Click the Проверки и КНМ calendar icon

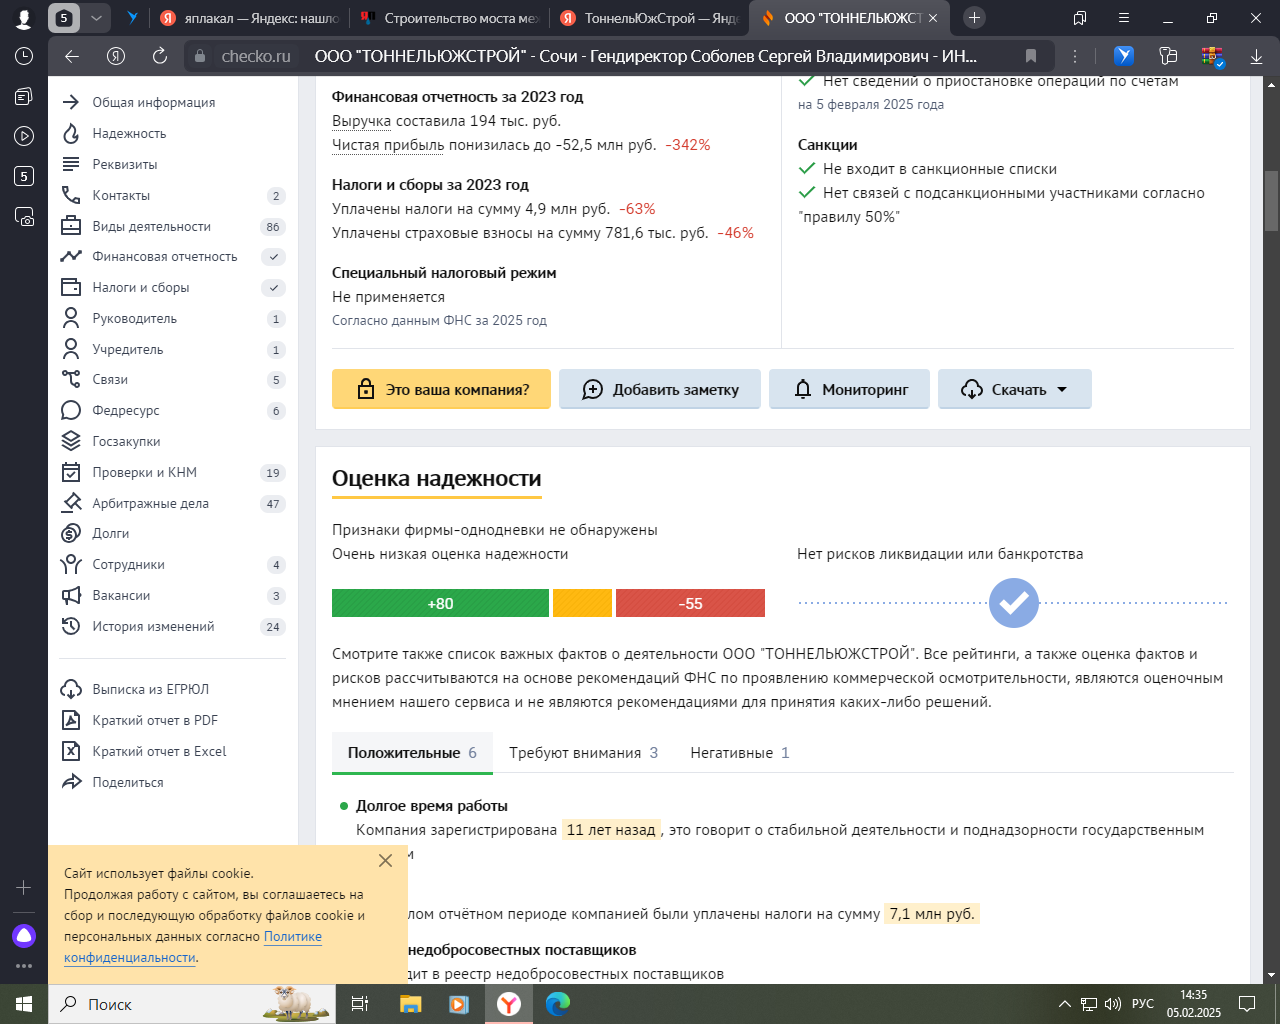[71, 472]
